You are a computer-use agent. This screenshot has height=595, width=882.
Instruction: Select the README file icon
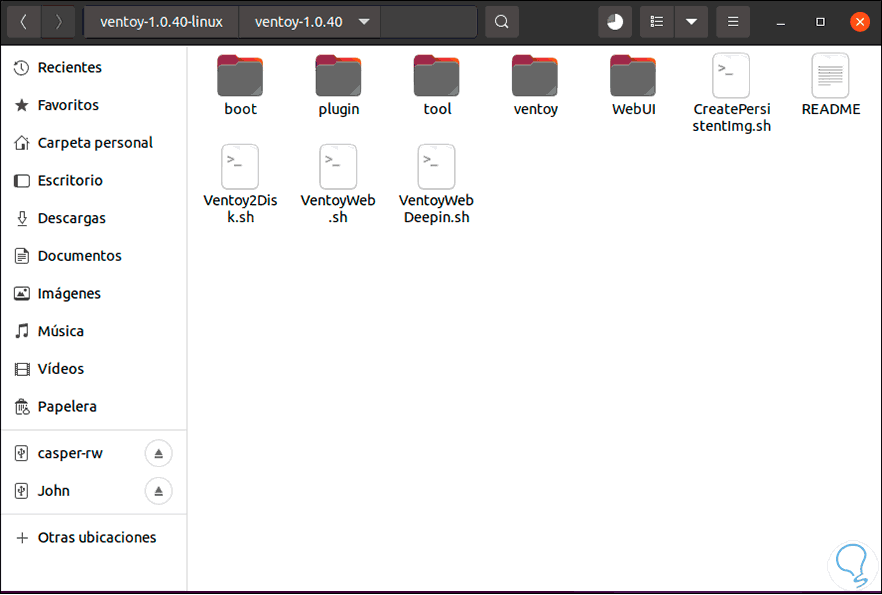click(x=830, y=76)
